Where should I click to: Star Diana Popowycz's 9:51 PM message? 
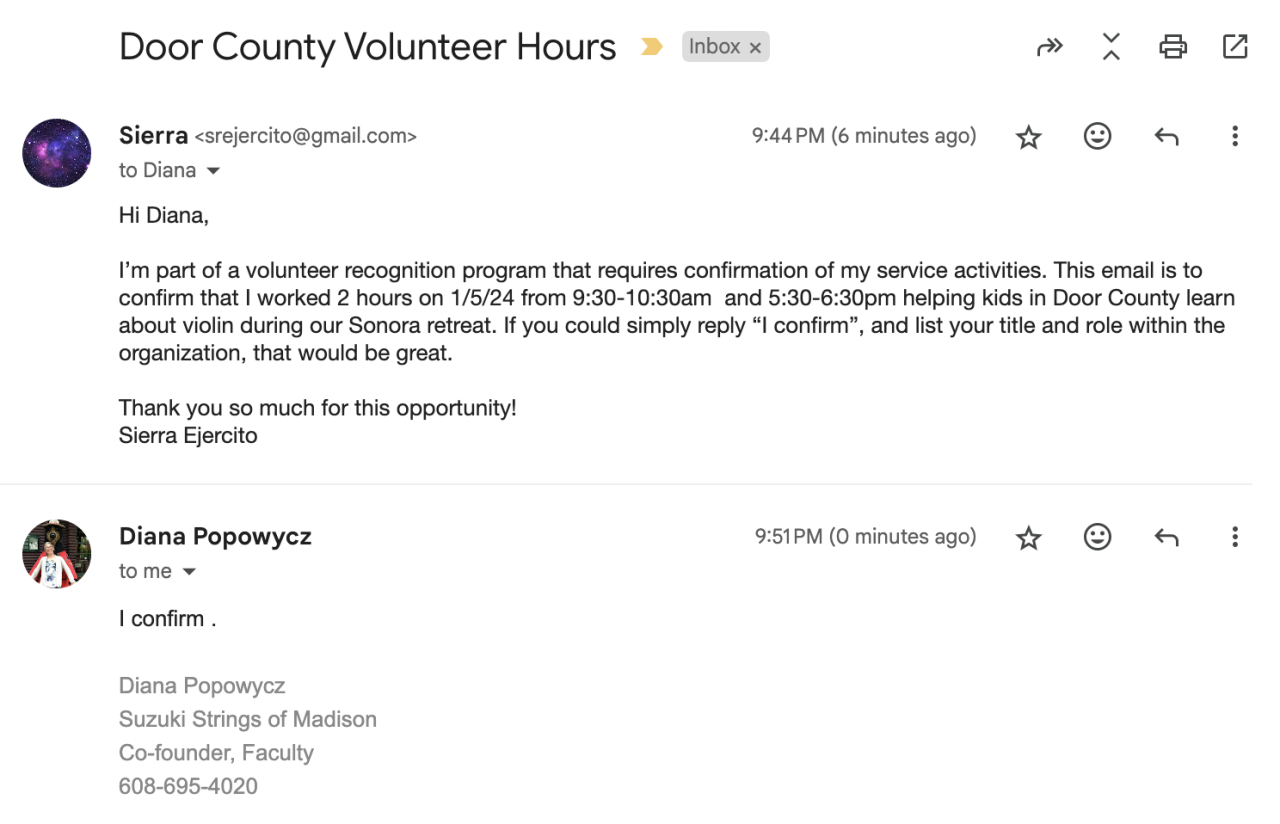(1029, 538)
